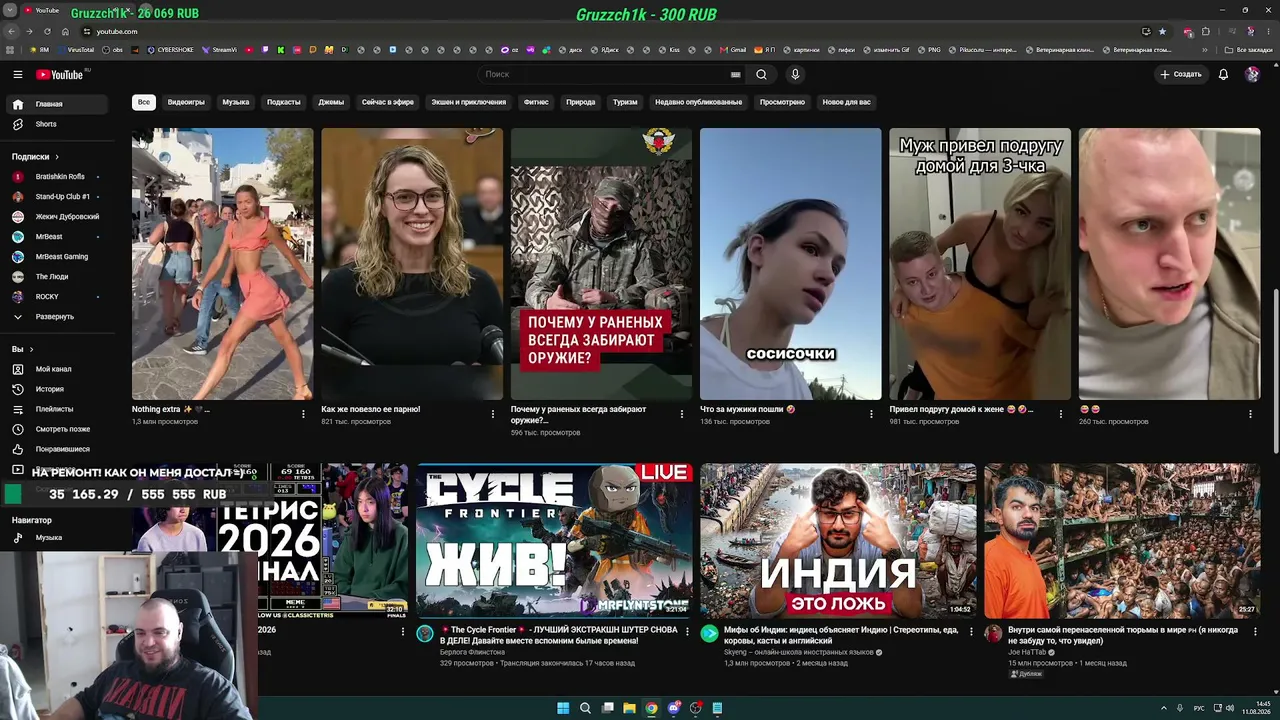Switch to Chrome in the taskbar
Viewport: 1280px width, 720px height.
651,708
